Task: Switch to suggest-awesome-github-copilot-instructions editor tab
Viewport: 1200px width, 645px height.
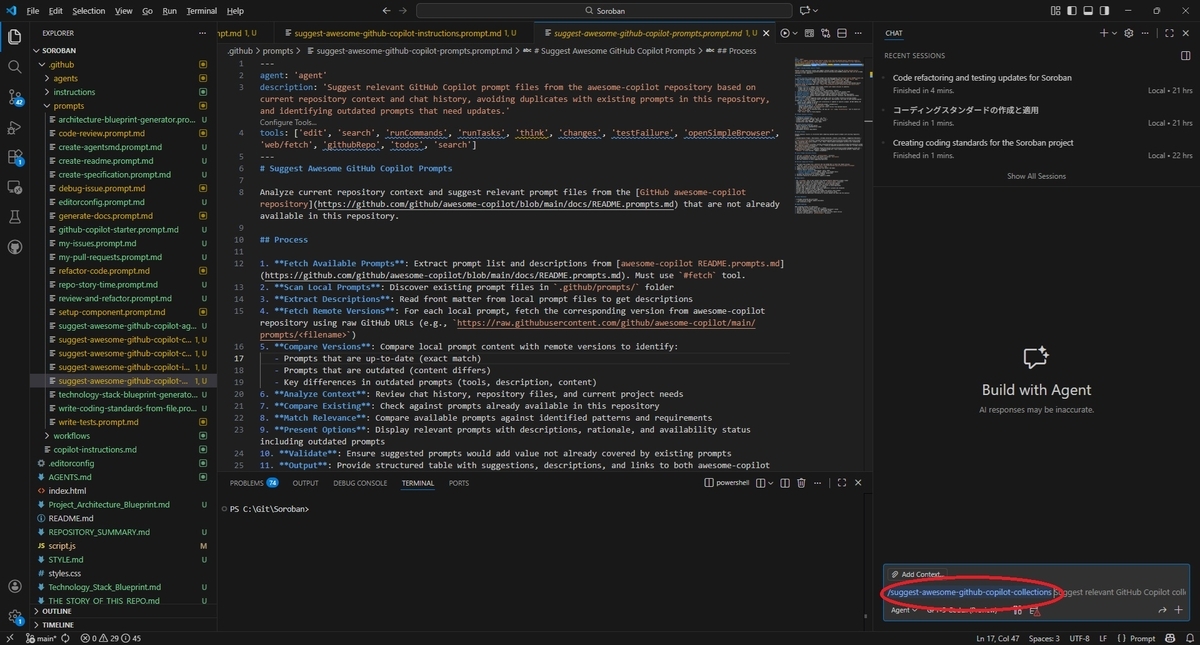Action: [404, 33]
